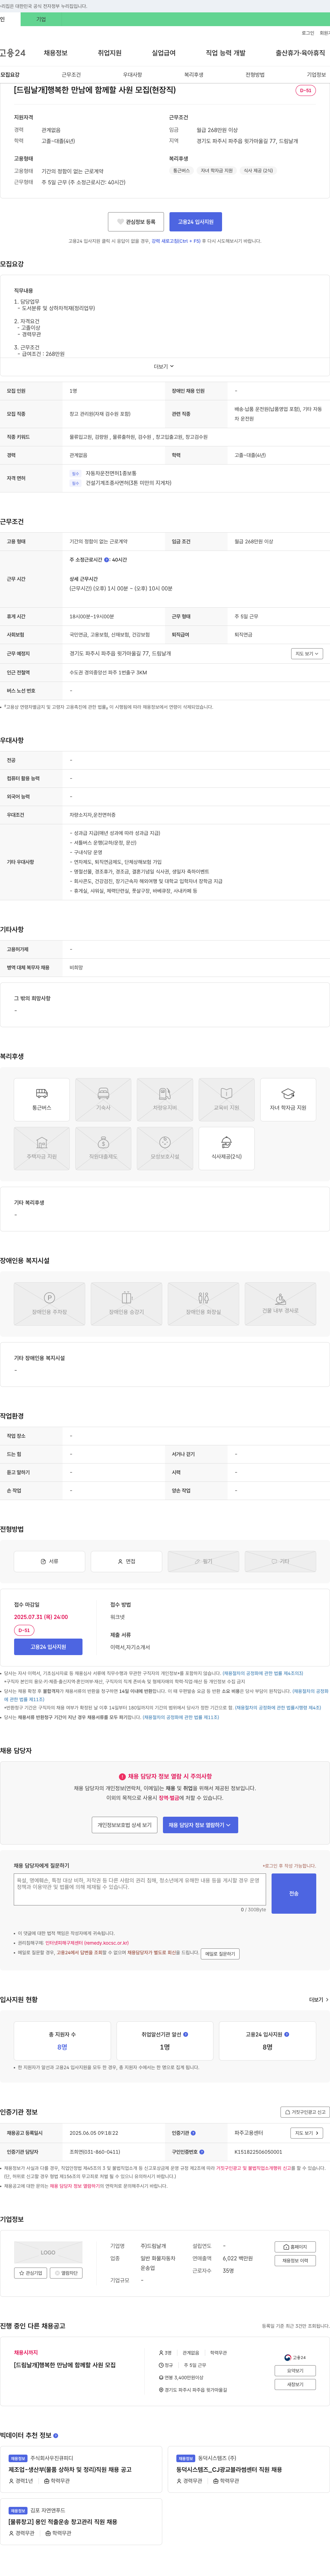Click 거짓구인광고 신고 button

(305, 2112)
